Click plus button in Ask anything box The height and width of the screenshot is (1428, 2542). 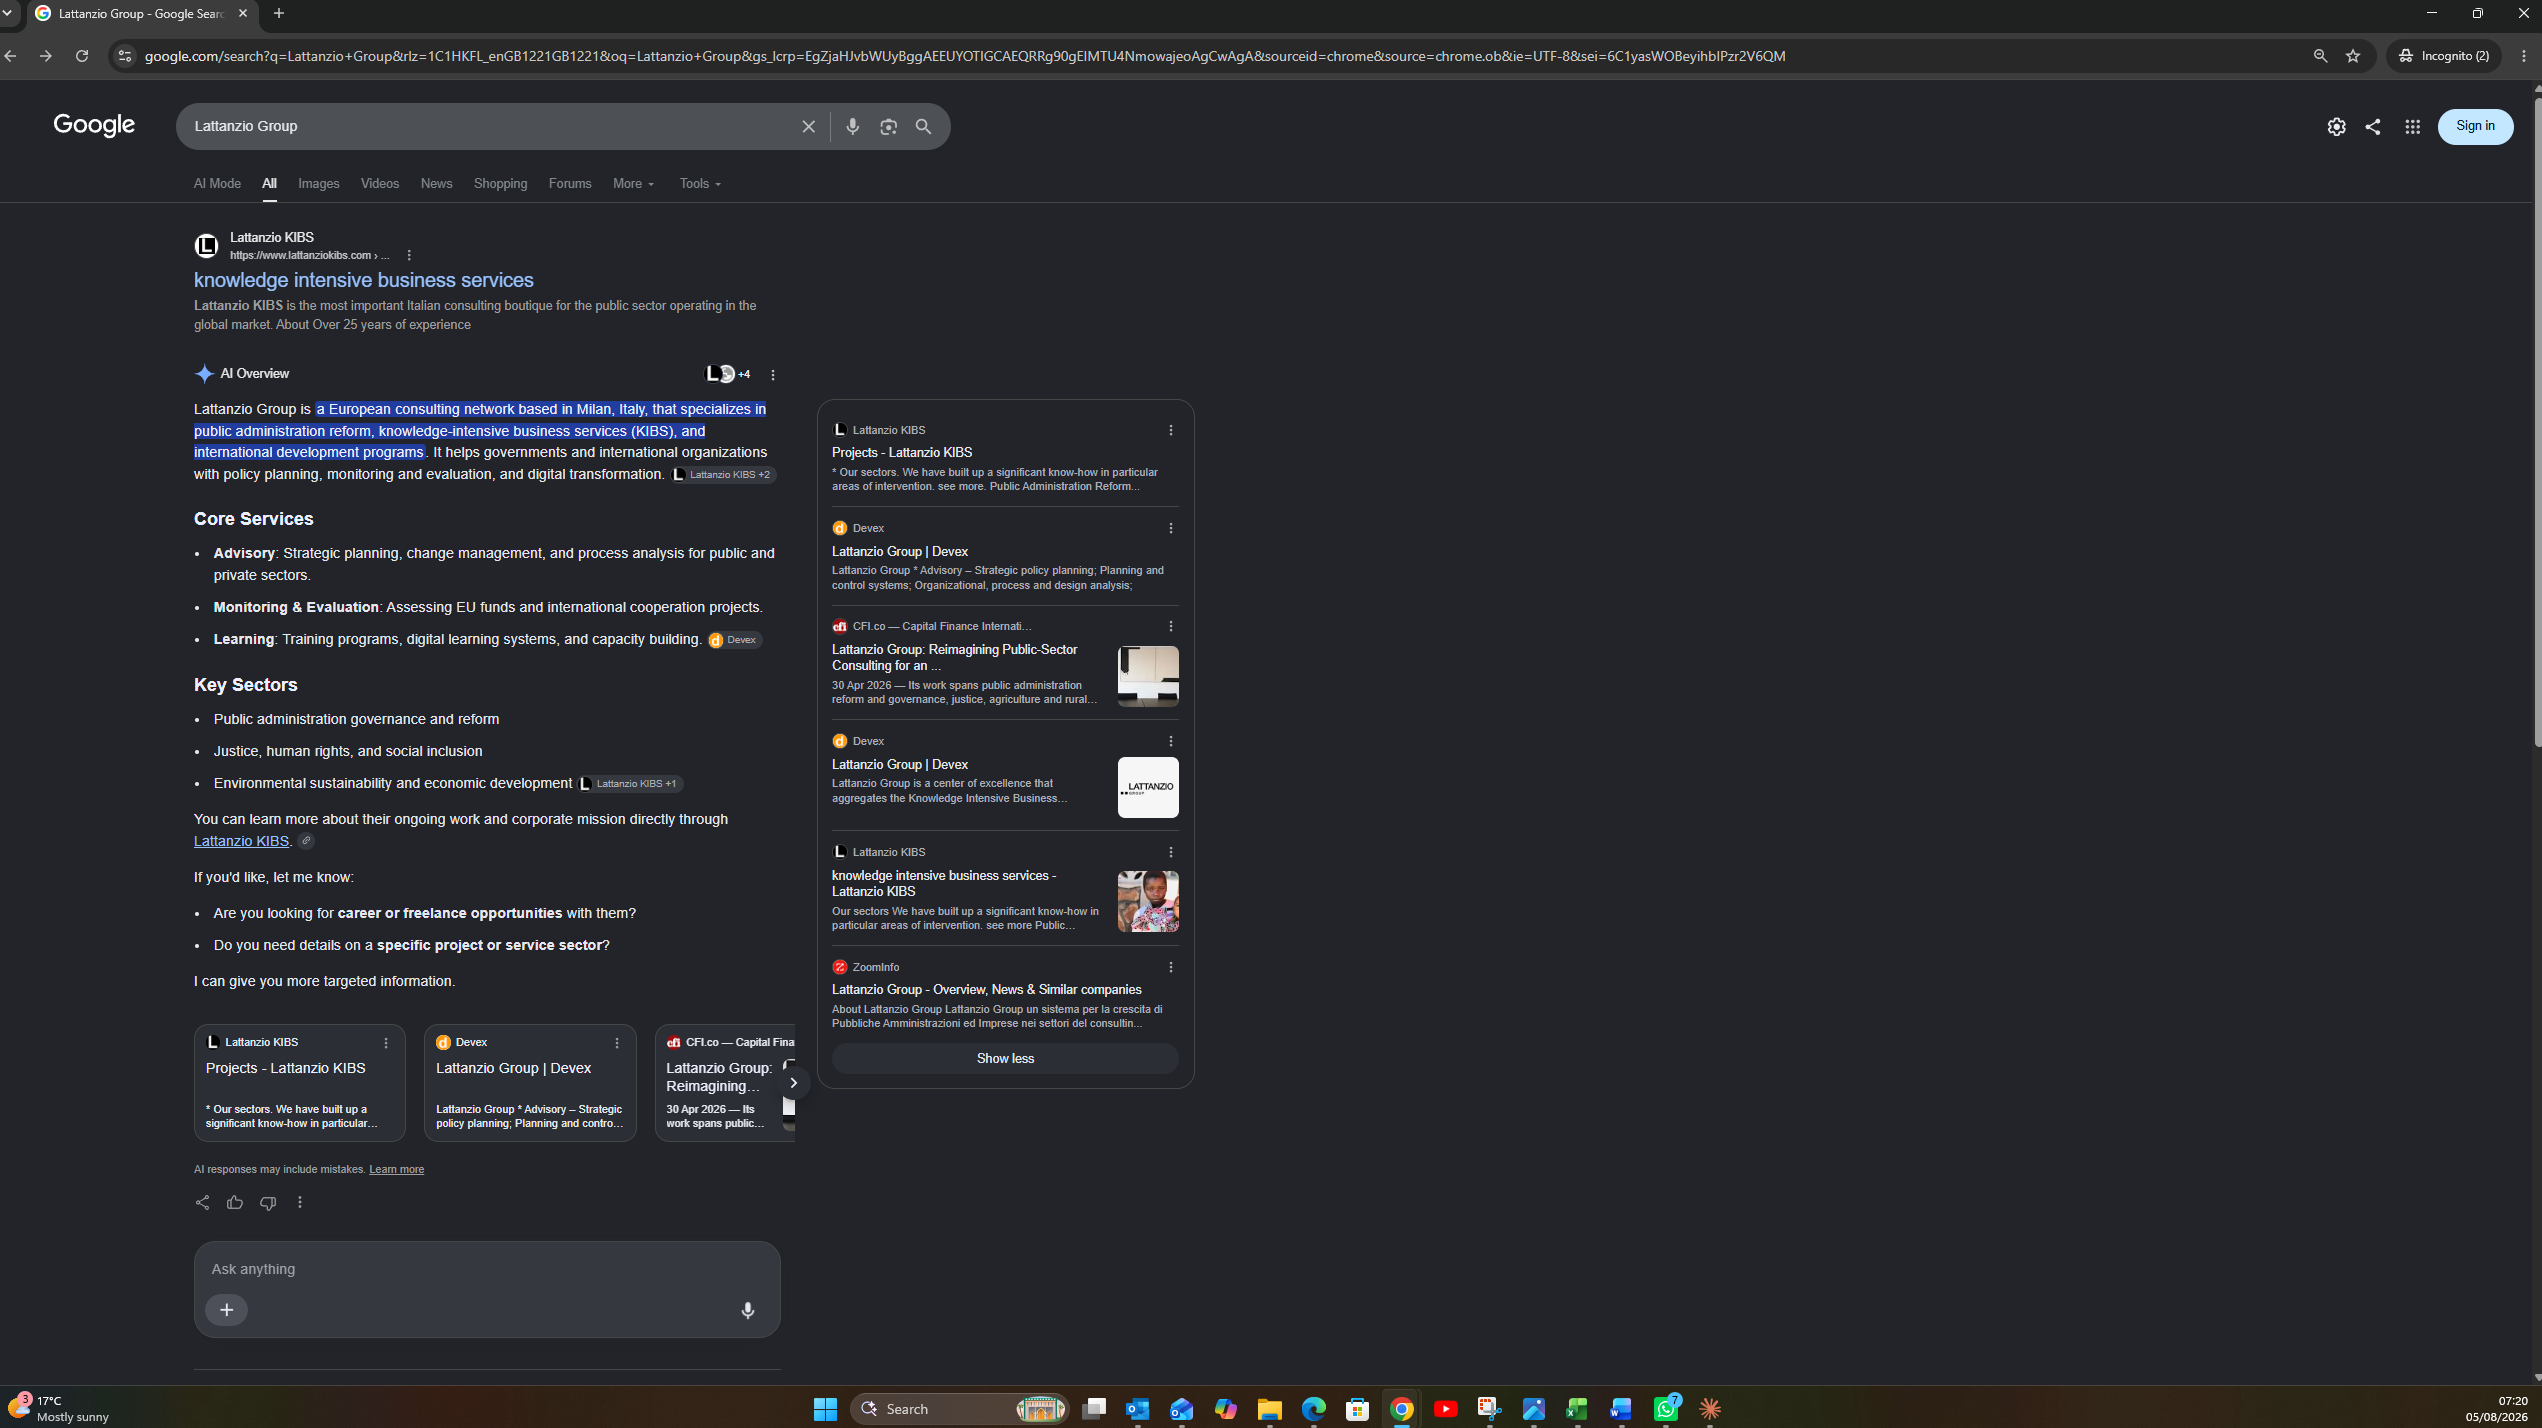(x=227, y=1310)
